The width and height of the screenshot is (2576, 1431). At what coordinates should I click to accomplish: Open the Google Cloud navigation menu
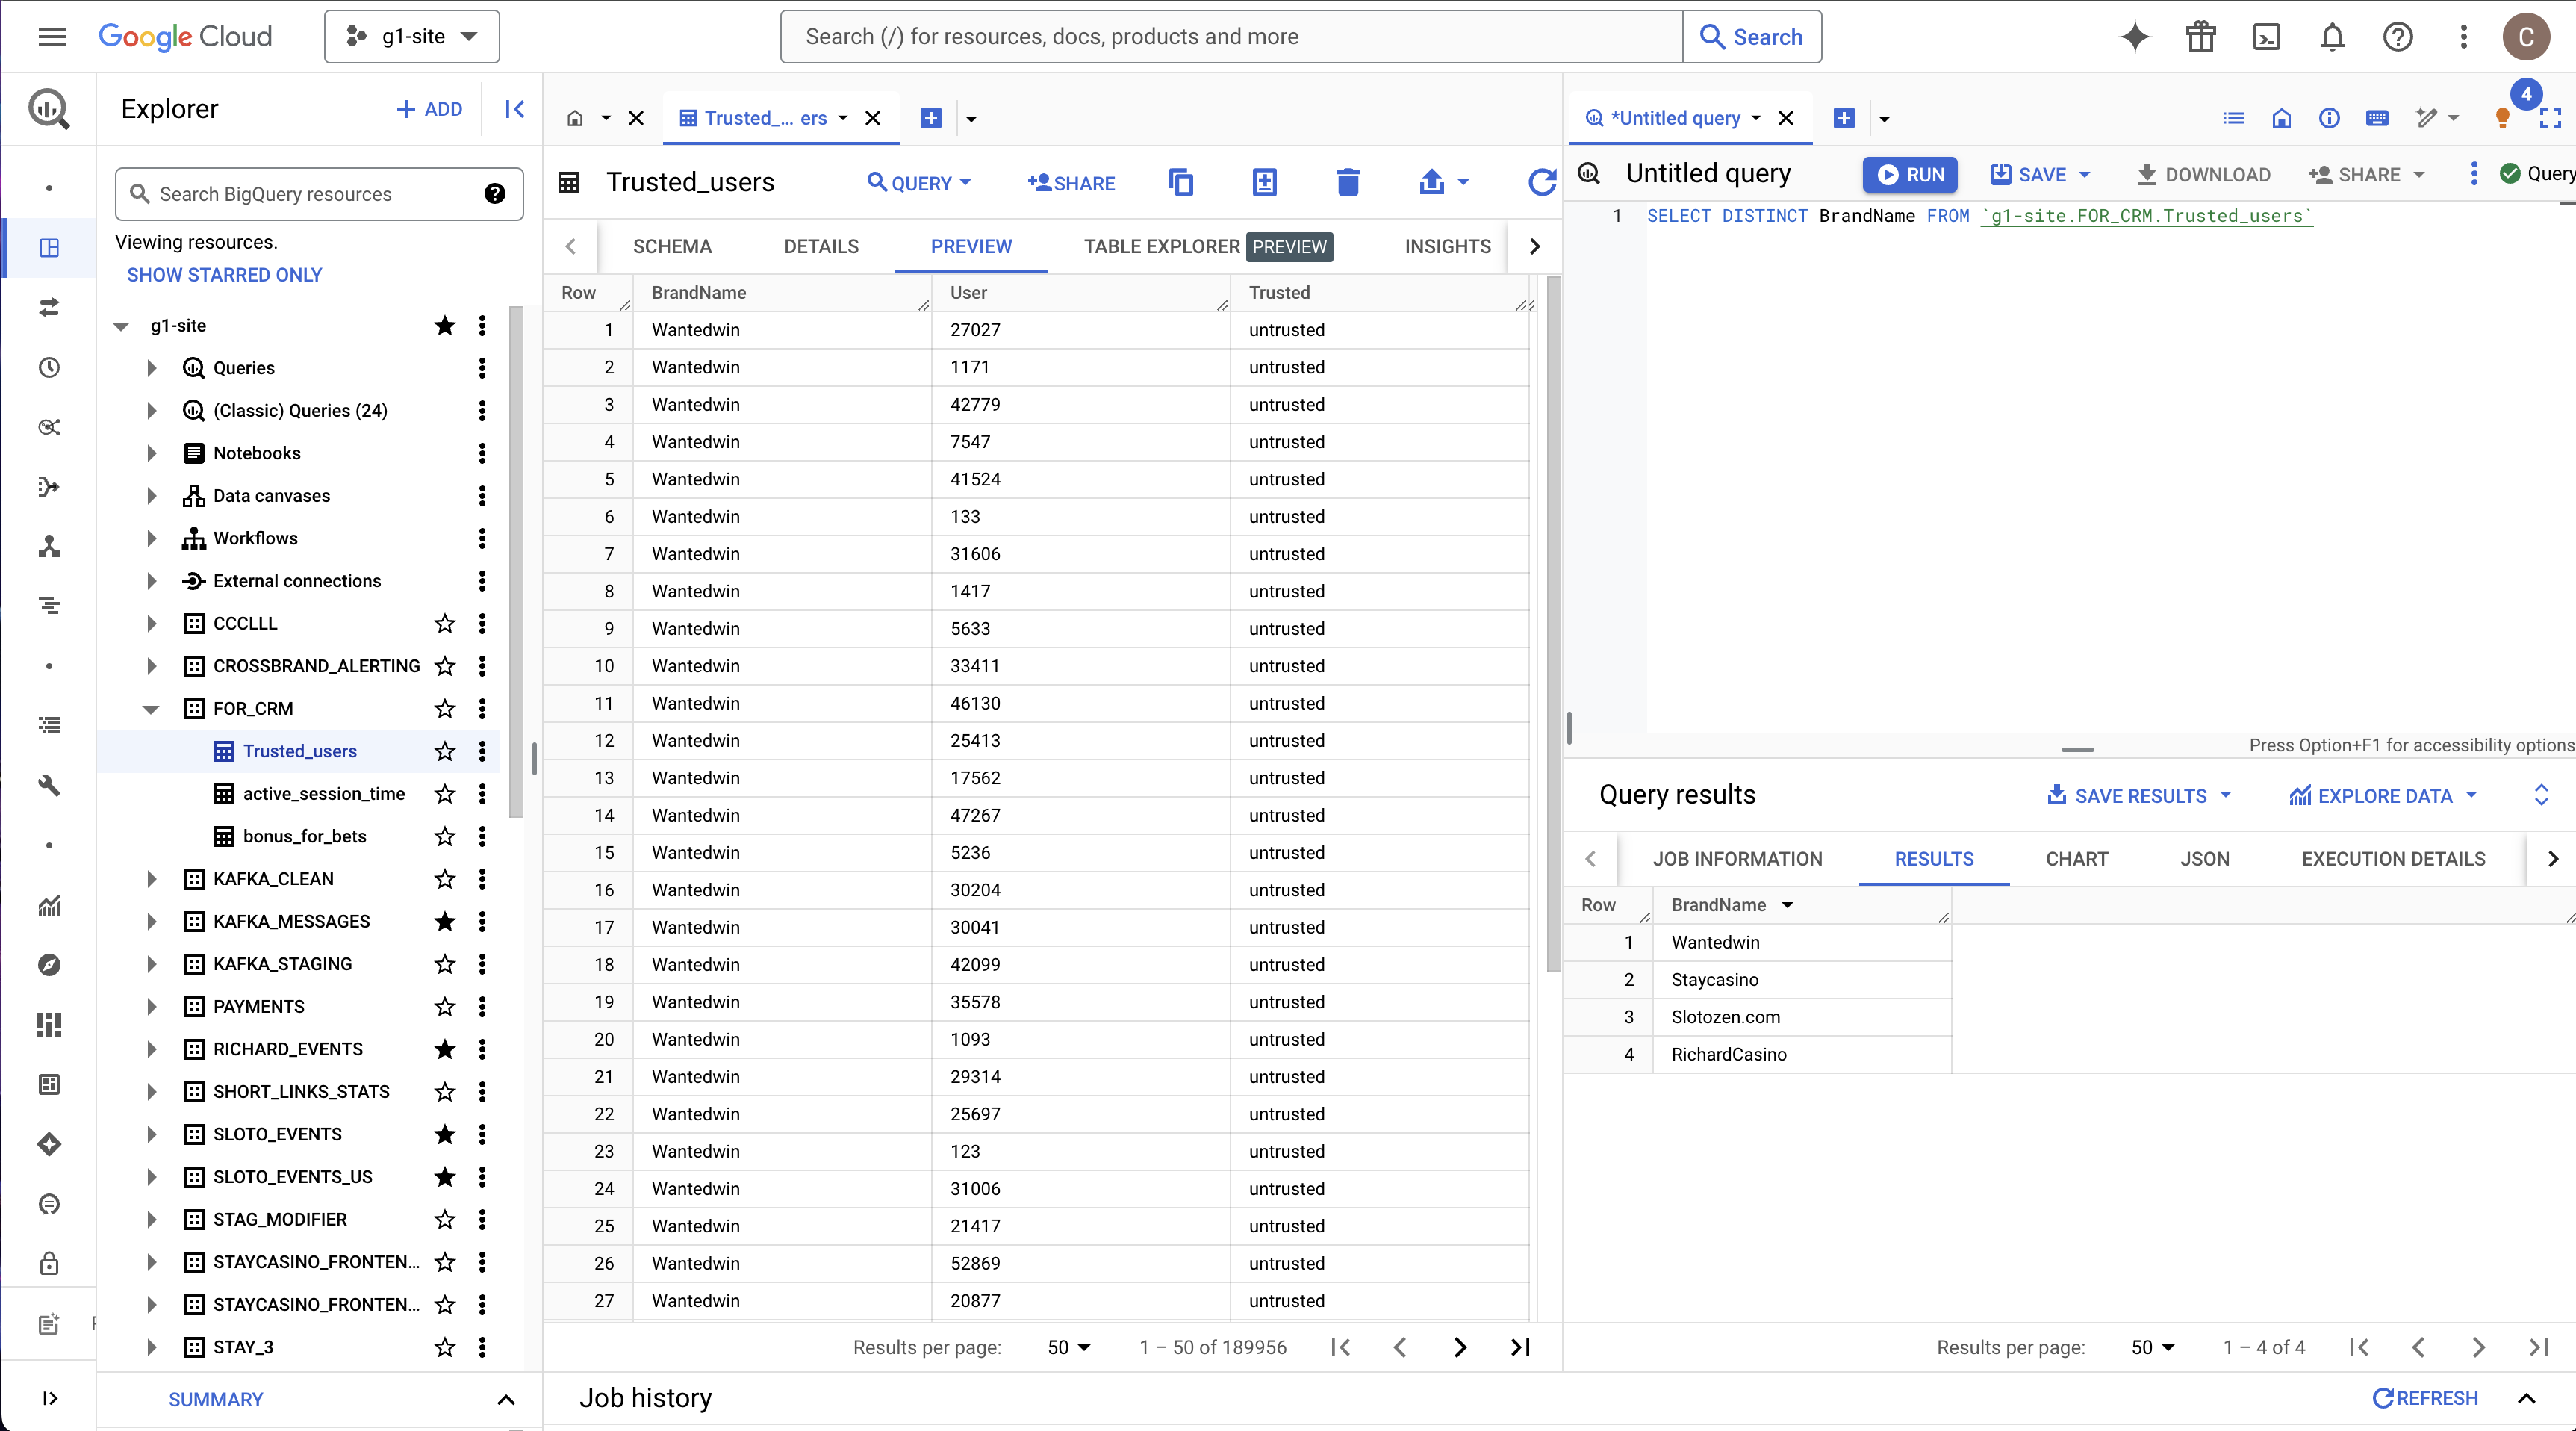coord(51,37)
